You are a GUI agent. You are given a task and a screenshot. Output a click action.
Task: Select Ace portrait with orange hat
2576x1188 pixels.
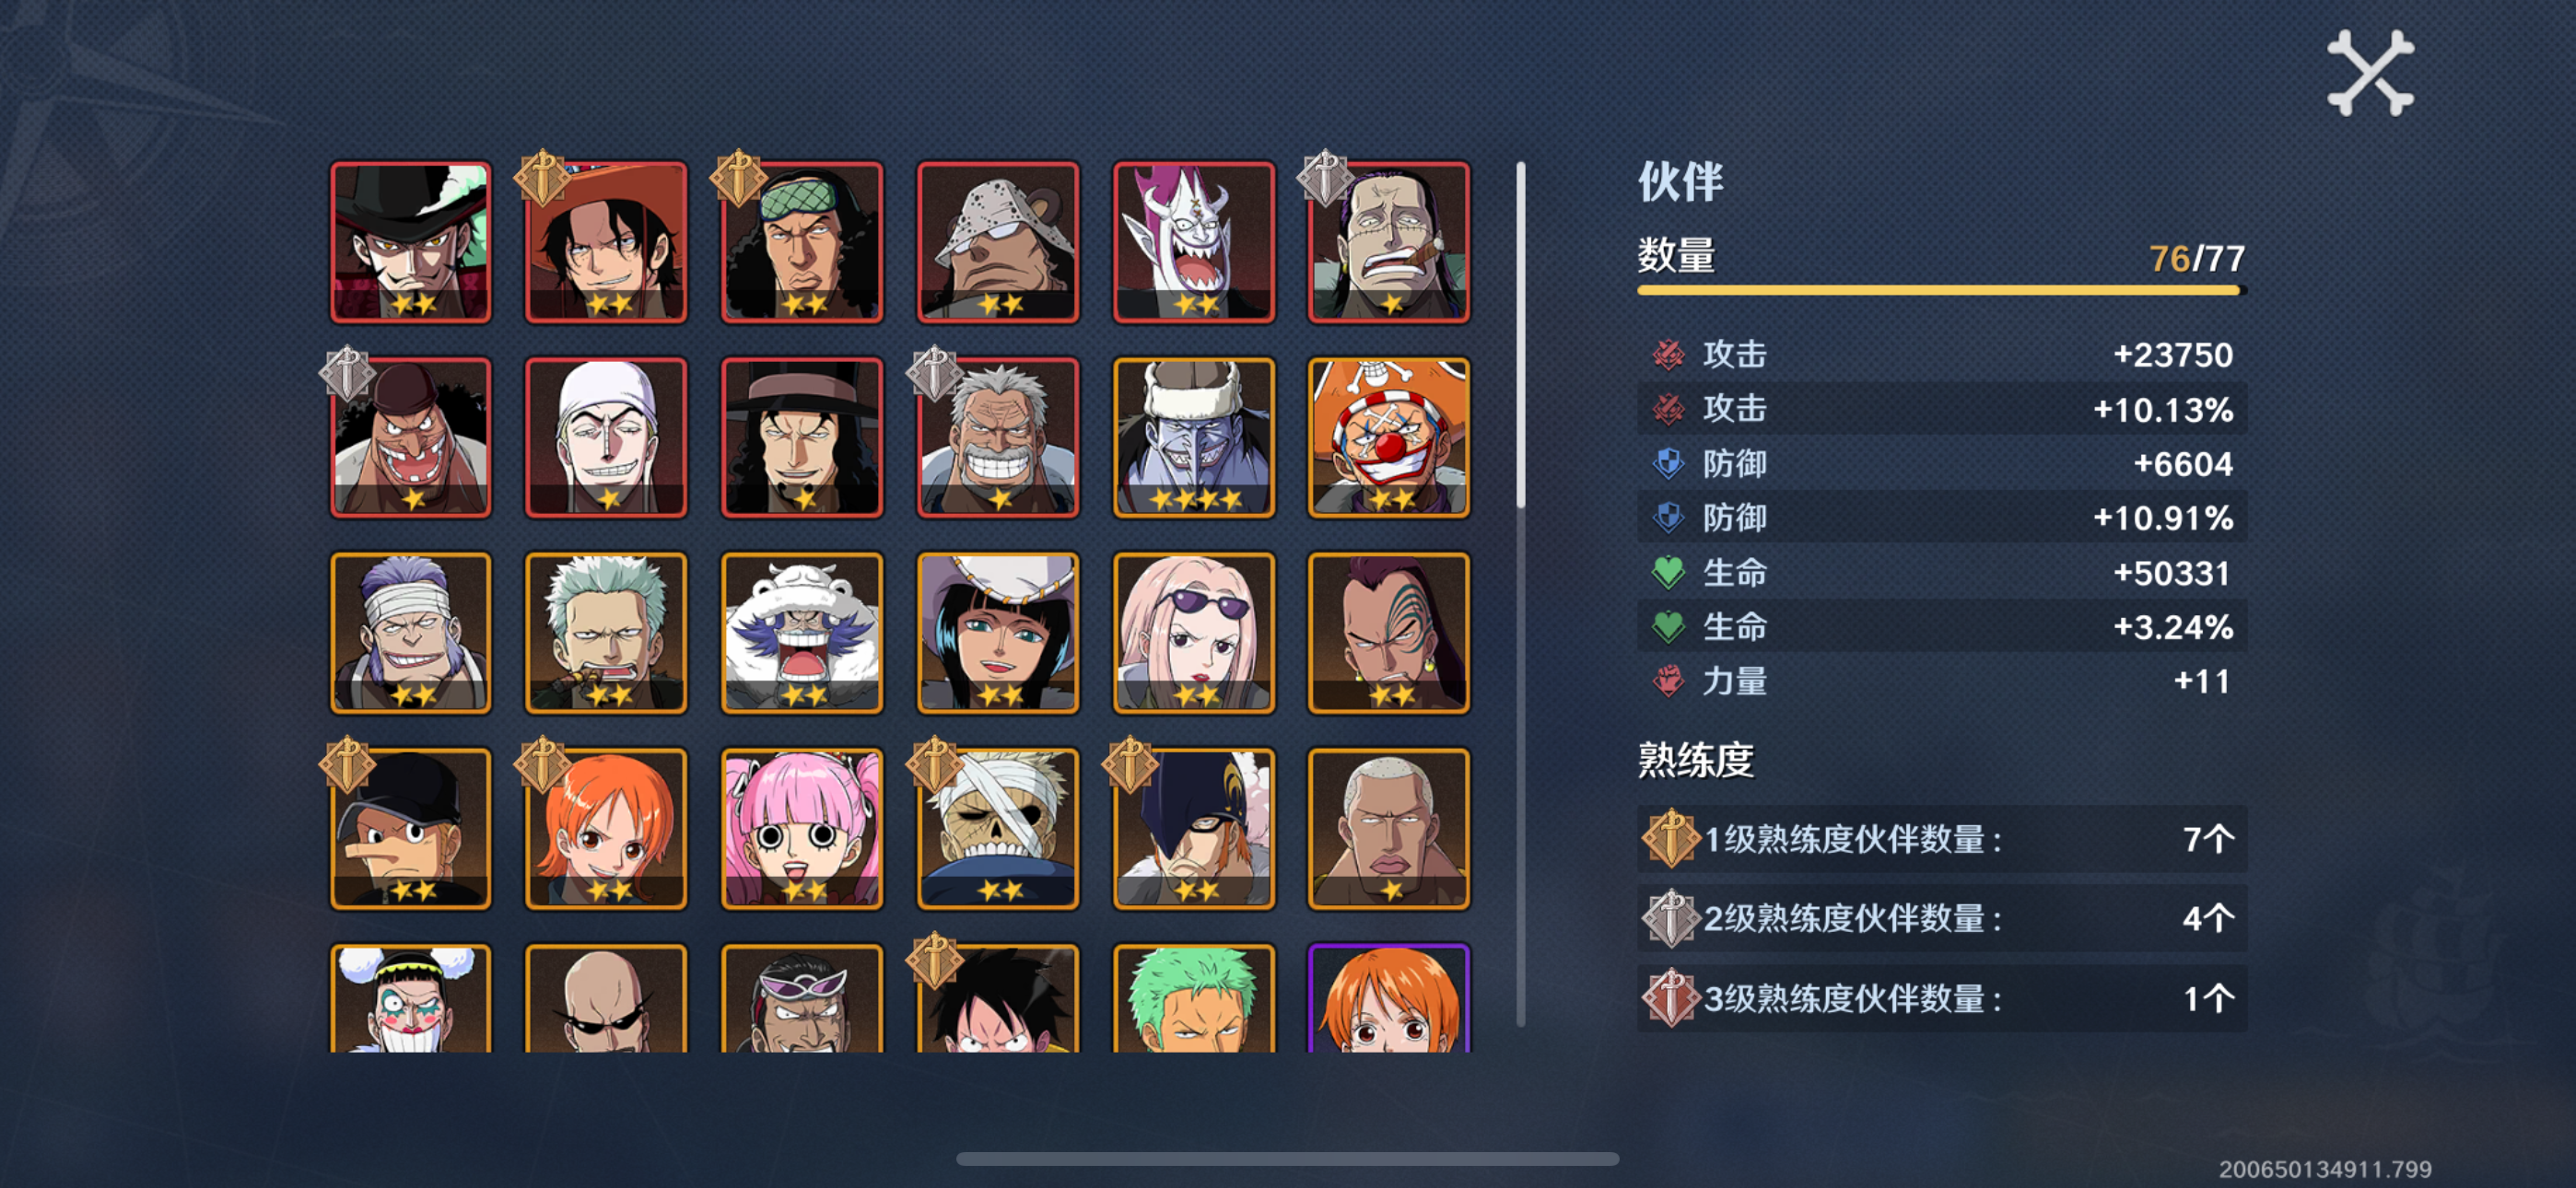pyautogui.click(x=606, y=242)
